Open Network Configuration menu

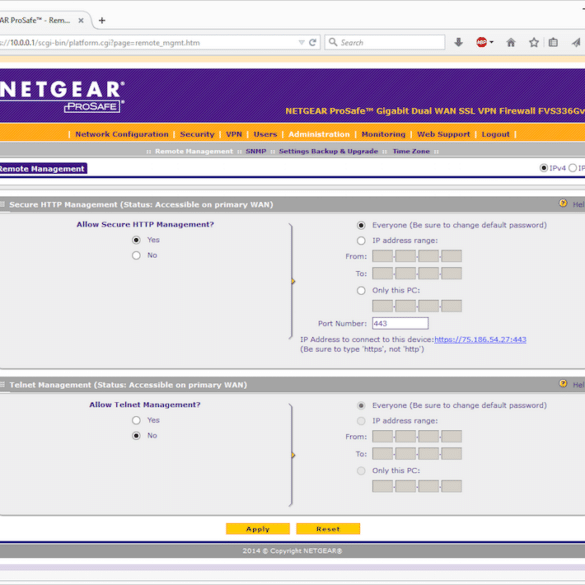pyautogui.click(x=122, y=134)
